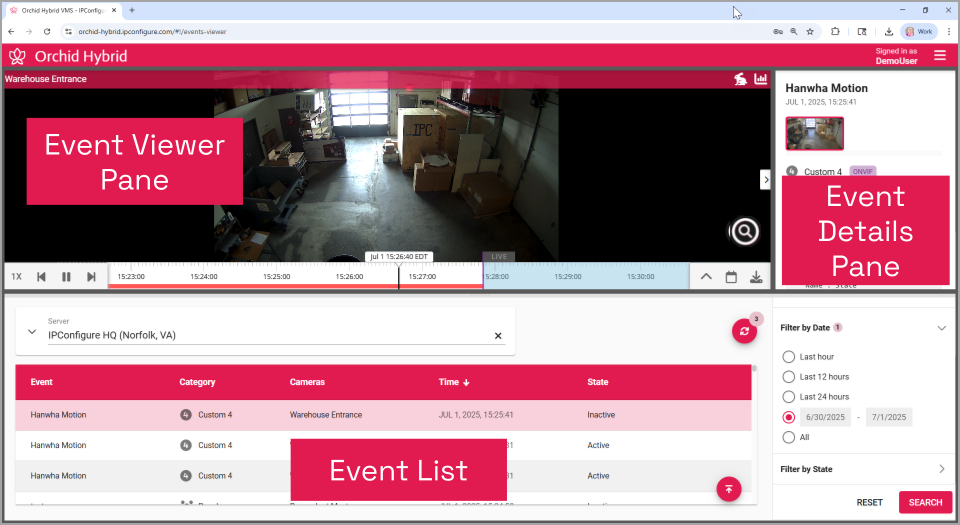Viewport: 960px width, 525px height.
Task: Skip to previous frame in the player
Action: [x=41, y=277]
